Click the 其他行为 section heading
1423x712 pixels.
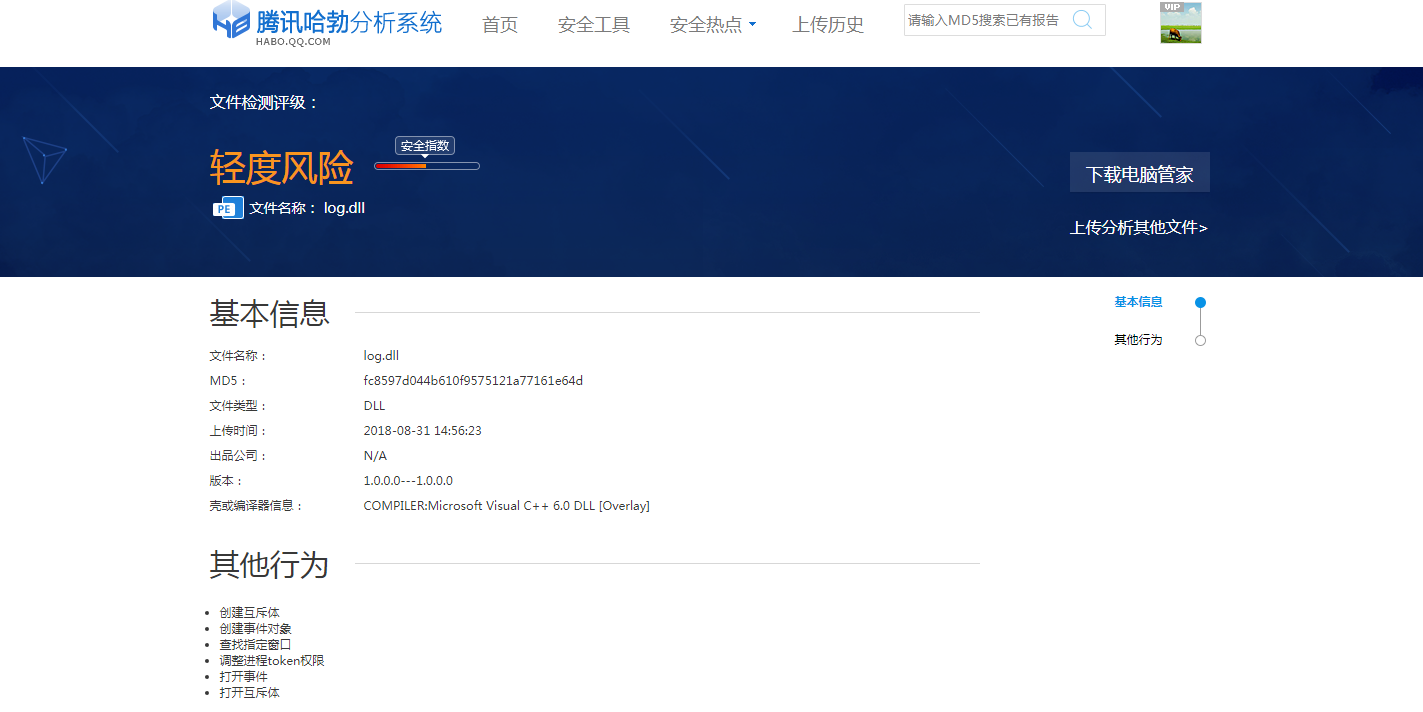click(x=269, y=565)
